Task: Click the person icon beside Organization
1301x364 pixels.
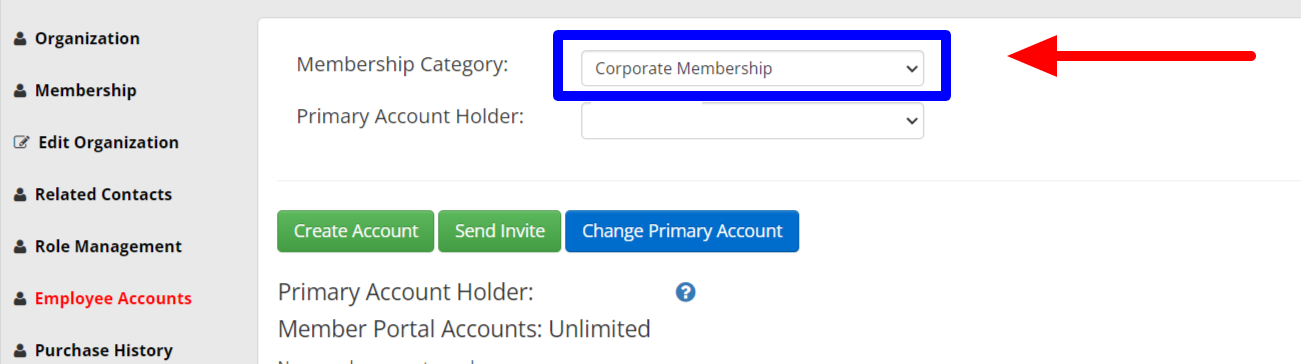Action: click(20, 39)
